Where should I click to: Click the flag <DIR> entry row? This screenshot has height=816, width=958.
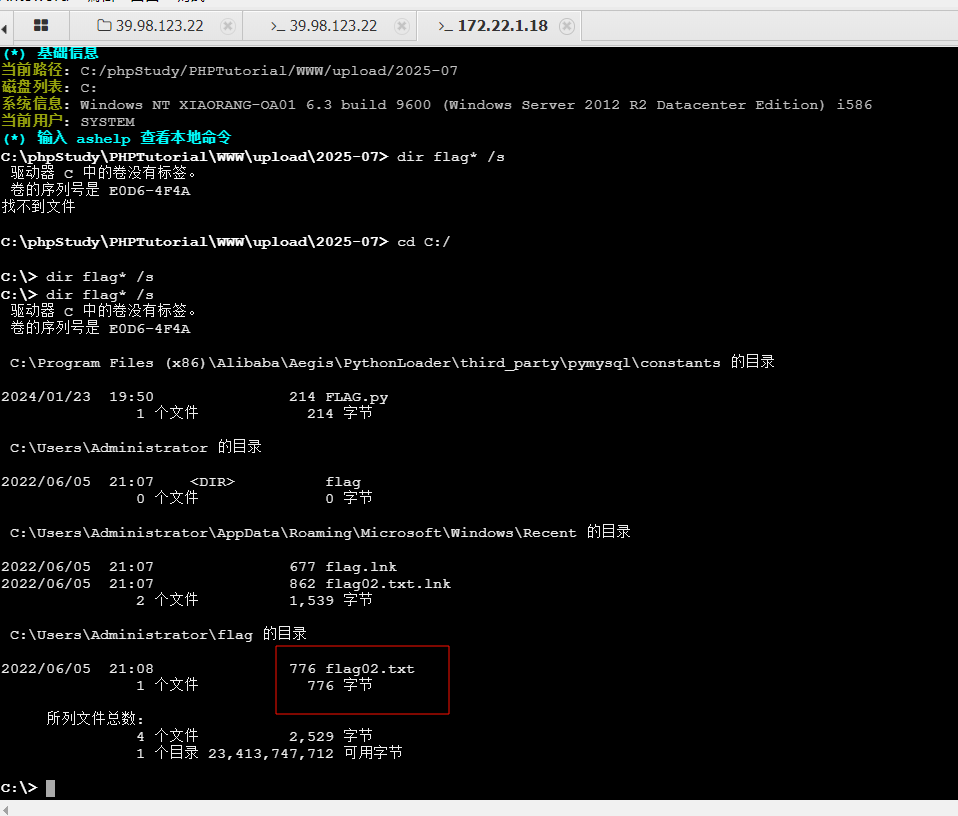tap(181, 482)
